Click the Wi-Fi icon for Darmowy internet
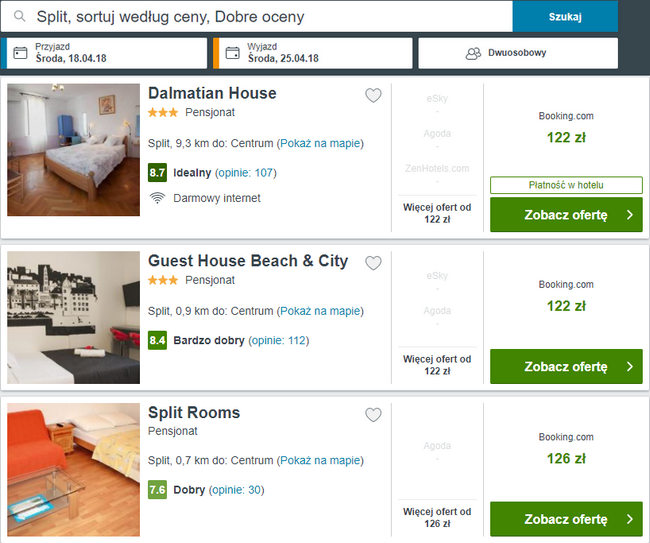The image size is (650, 543). (x=157, y=198)
